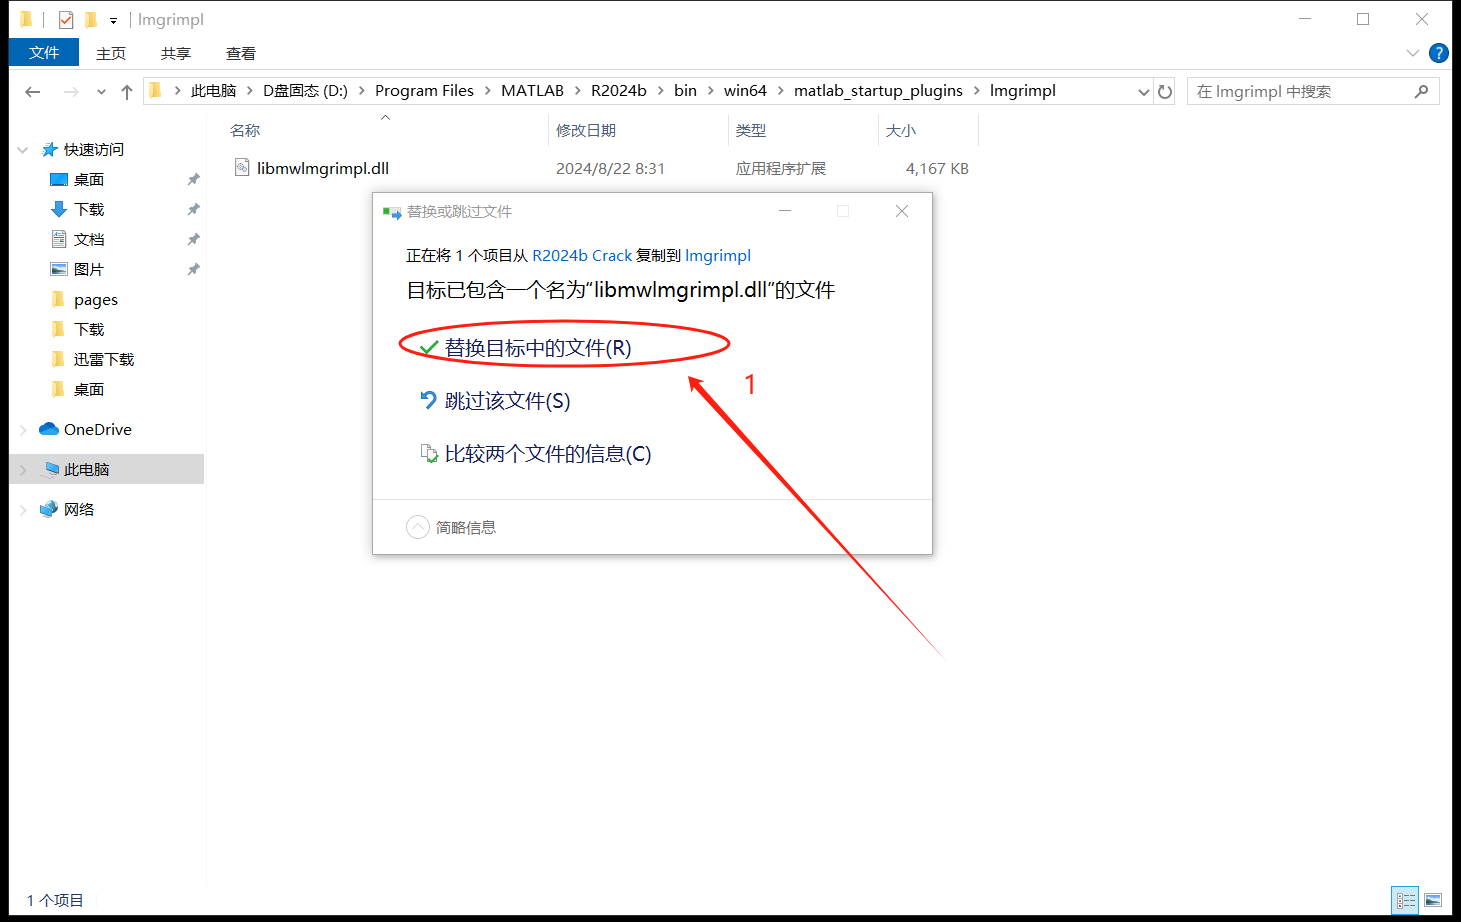Screen dimensions: 1461x922
Task: Open quick access toolbar customize dropdown
Action: click(x=113, y=20)
